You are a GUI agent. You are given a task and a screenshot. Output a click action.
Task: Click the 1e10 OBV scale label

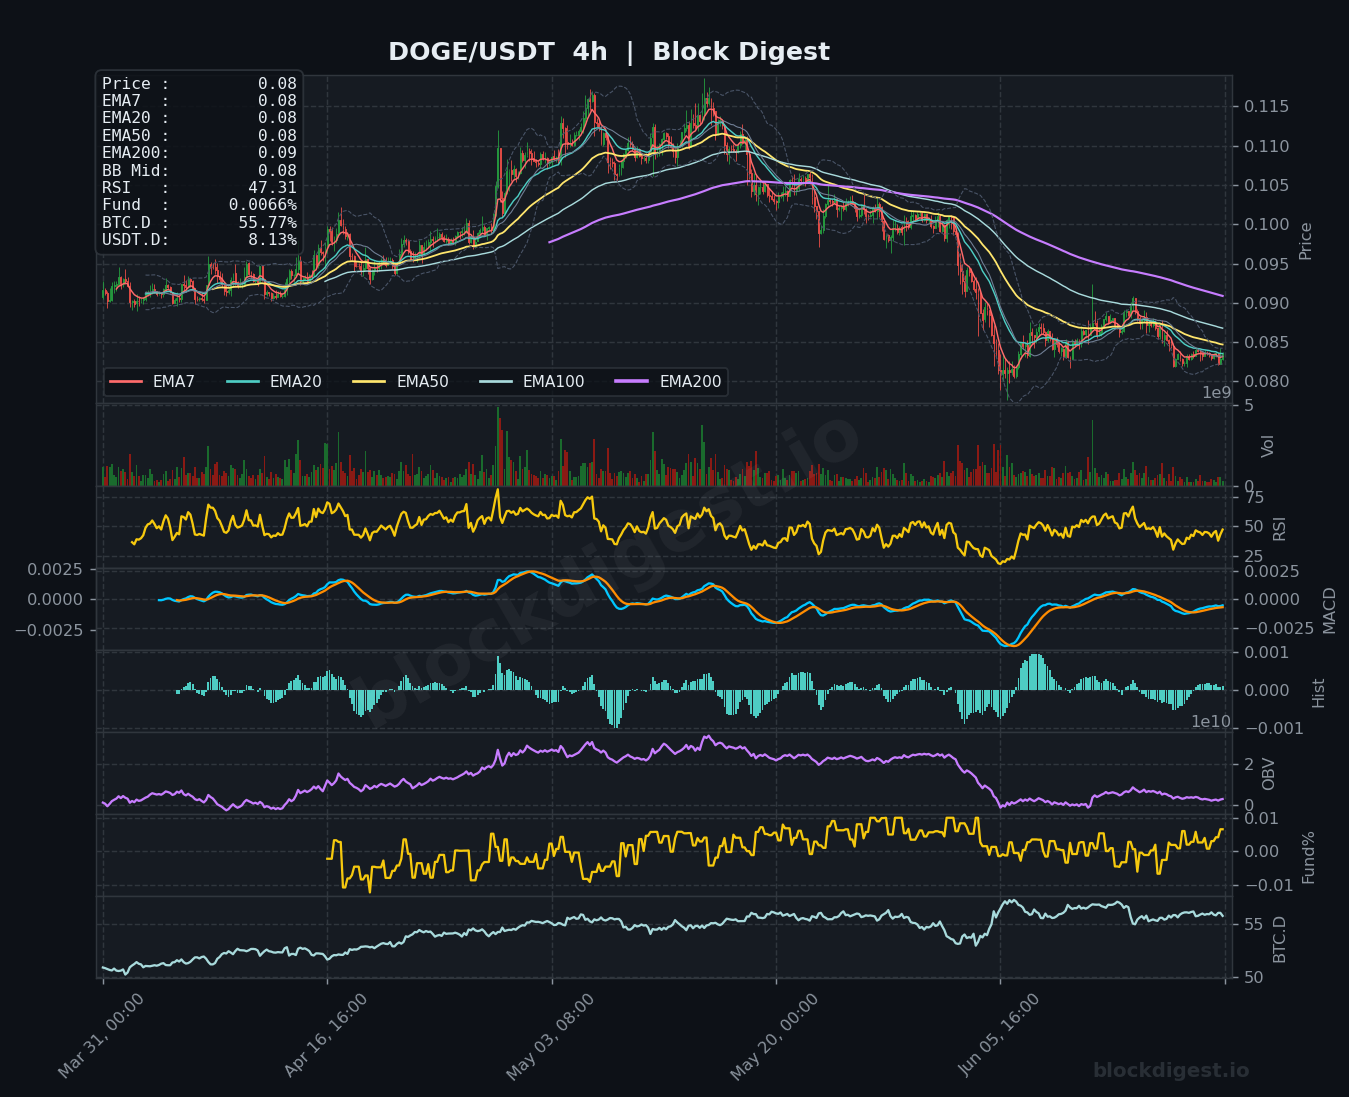click(1211, 721)
